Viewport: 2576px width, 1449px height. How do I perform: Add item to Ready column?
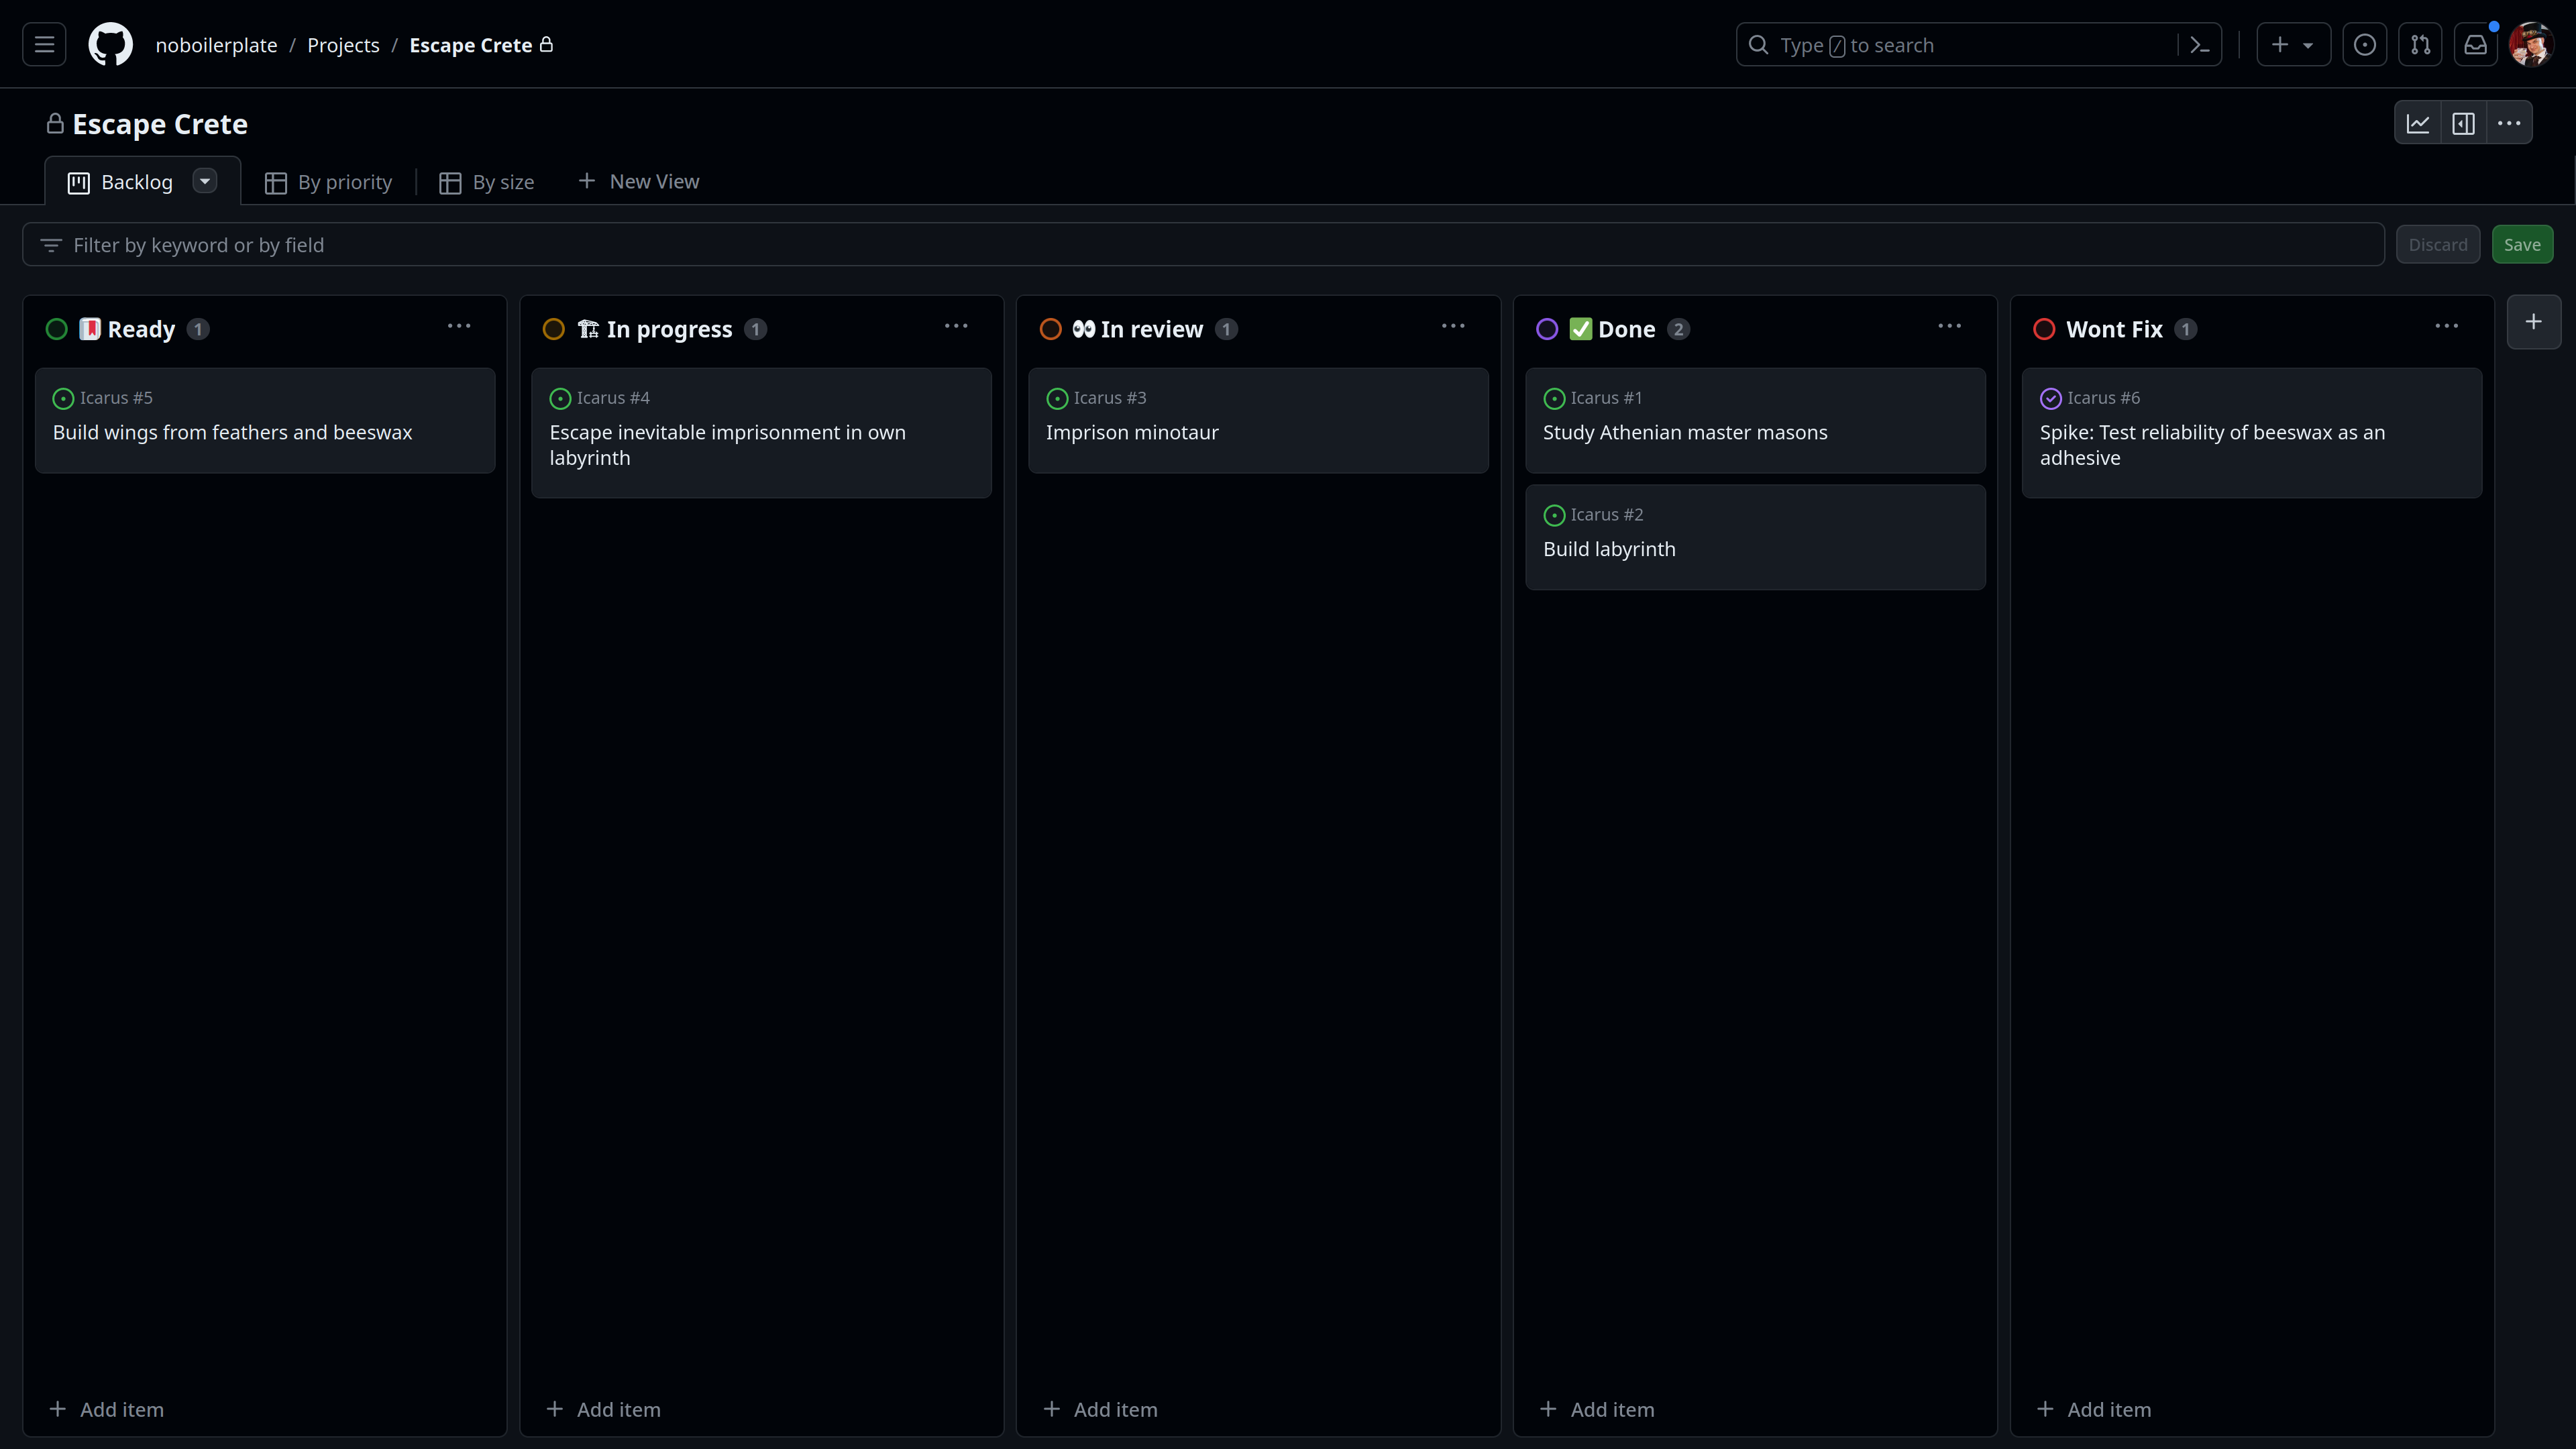point(107,1409)
